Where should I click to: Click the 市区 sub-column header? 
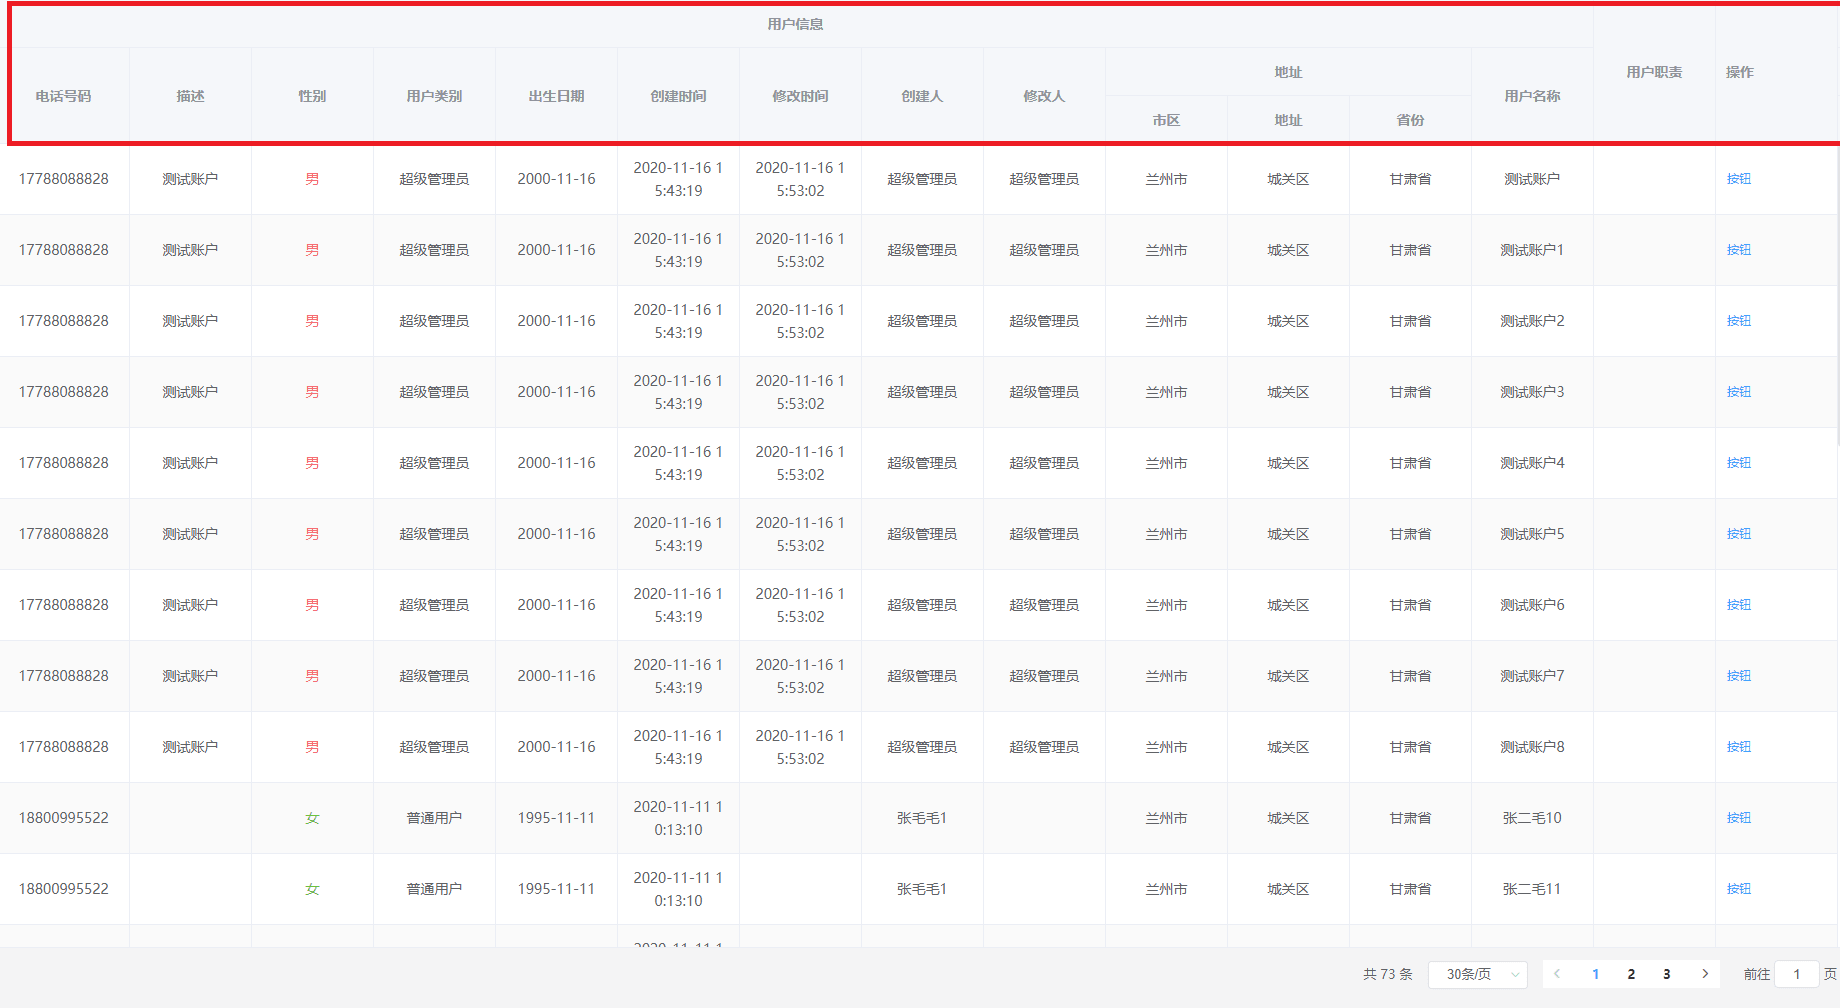coord(1166,120)
